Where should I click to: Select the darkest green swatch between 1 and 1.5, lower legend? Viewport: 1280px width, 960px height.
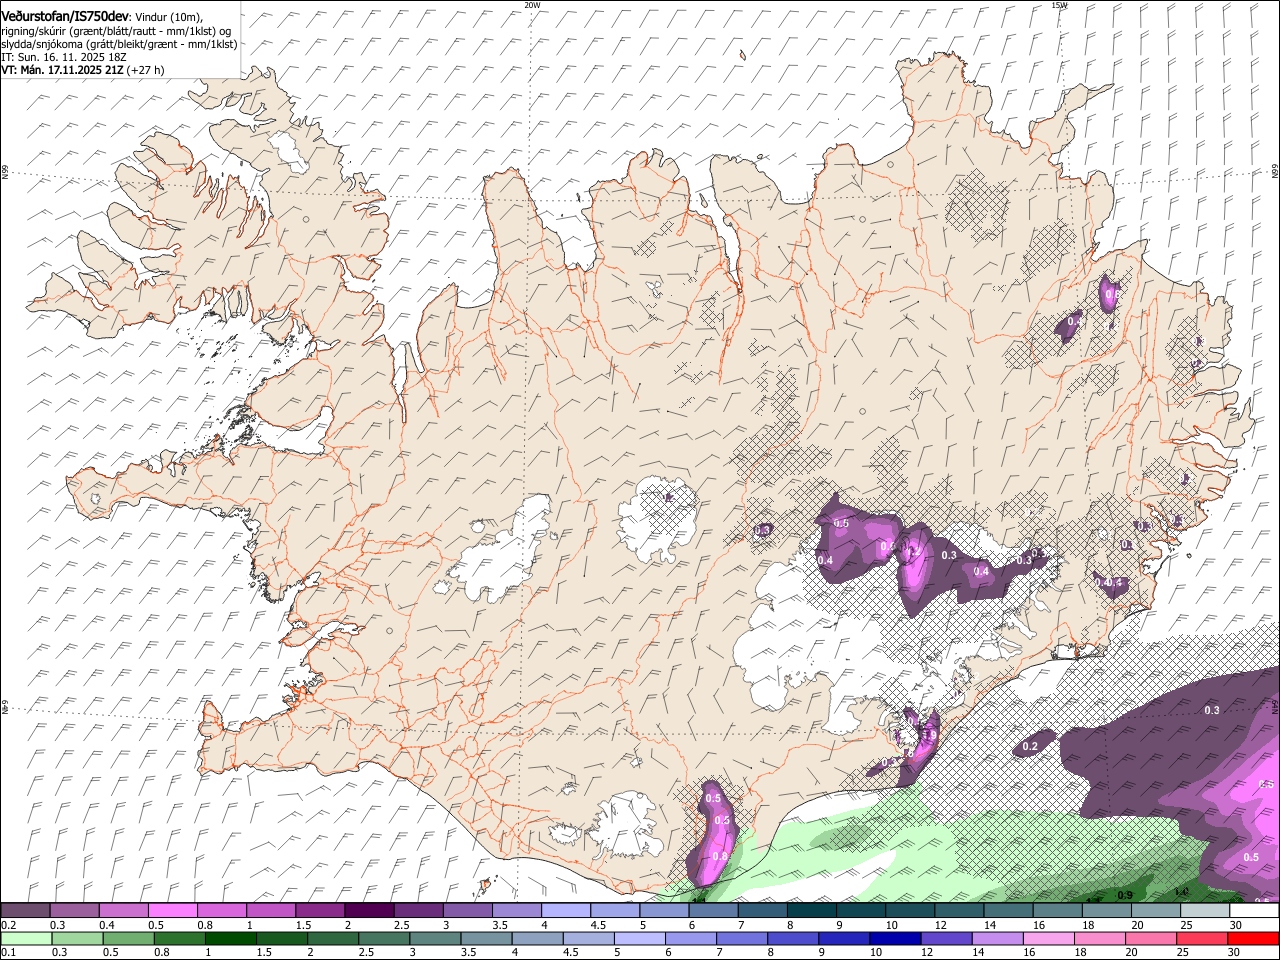pos(231,938)
